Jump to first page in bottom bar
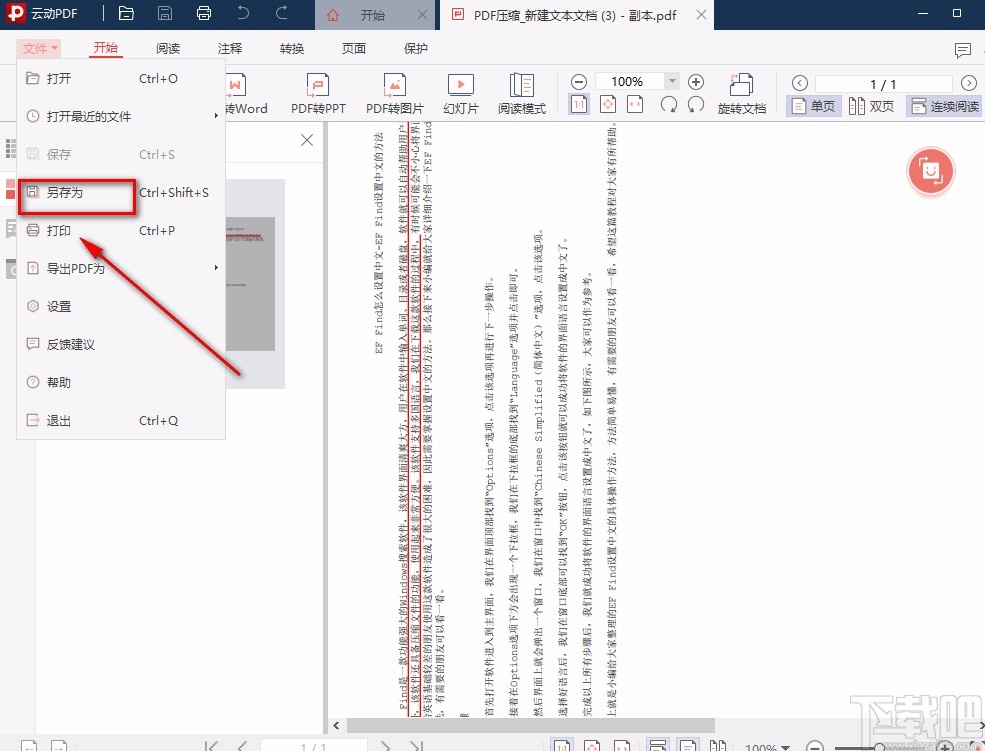This screenshot has height=751, width=985. click(x=212, y=745)
